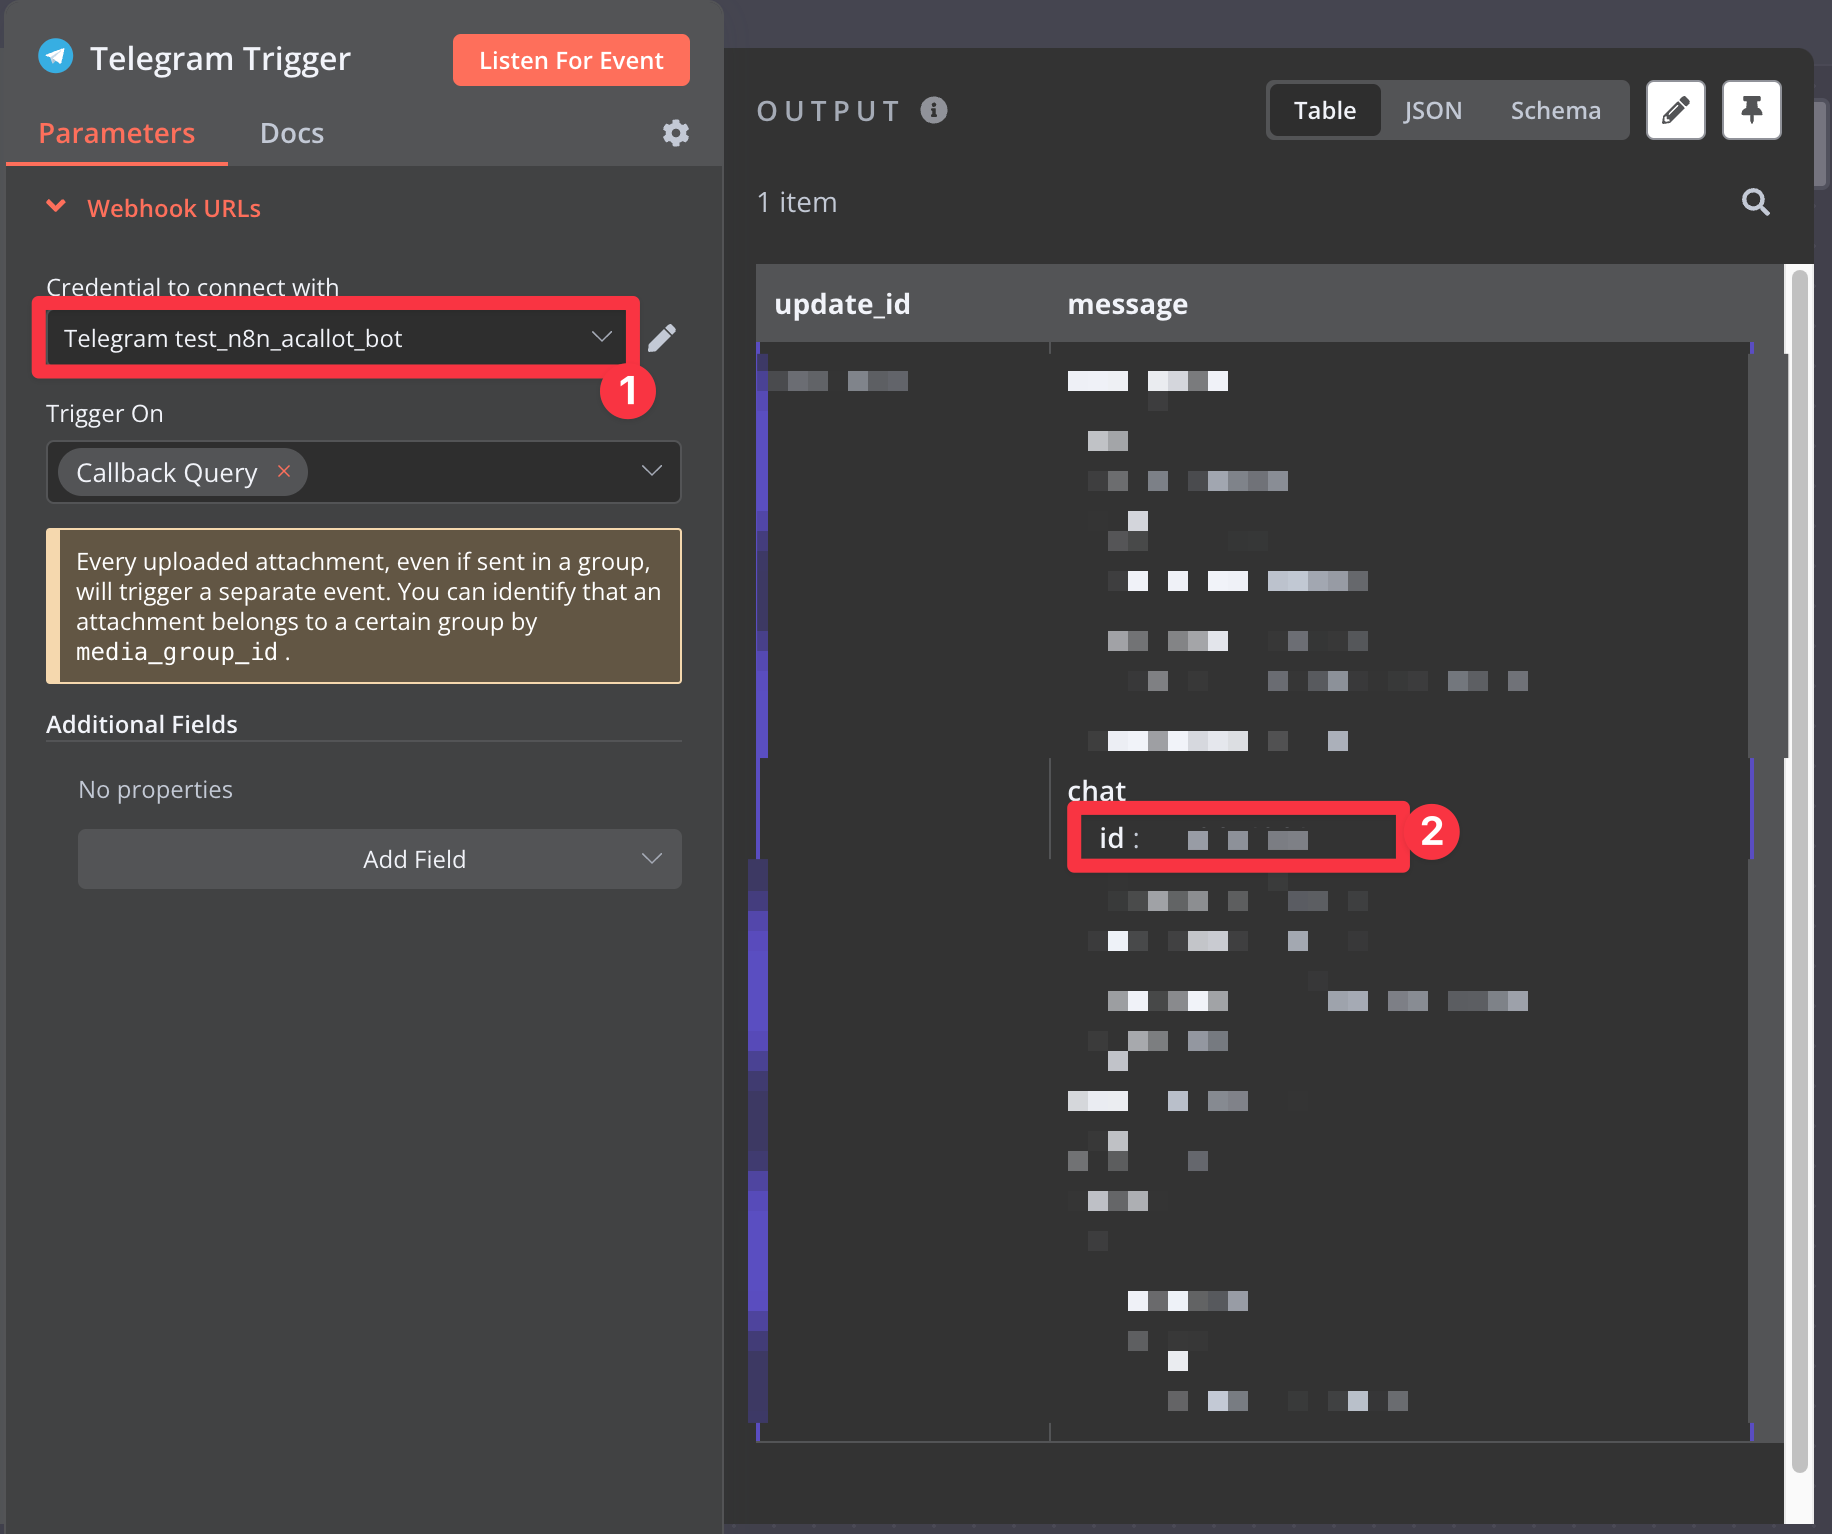Switch output view to JSON
Screen dimensions: 1832x1534
1432,110
